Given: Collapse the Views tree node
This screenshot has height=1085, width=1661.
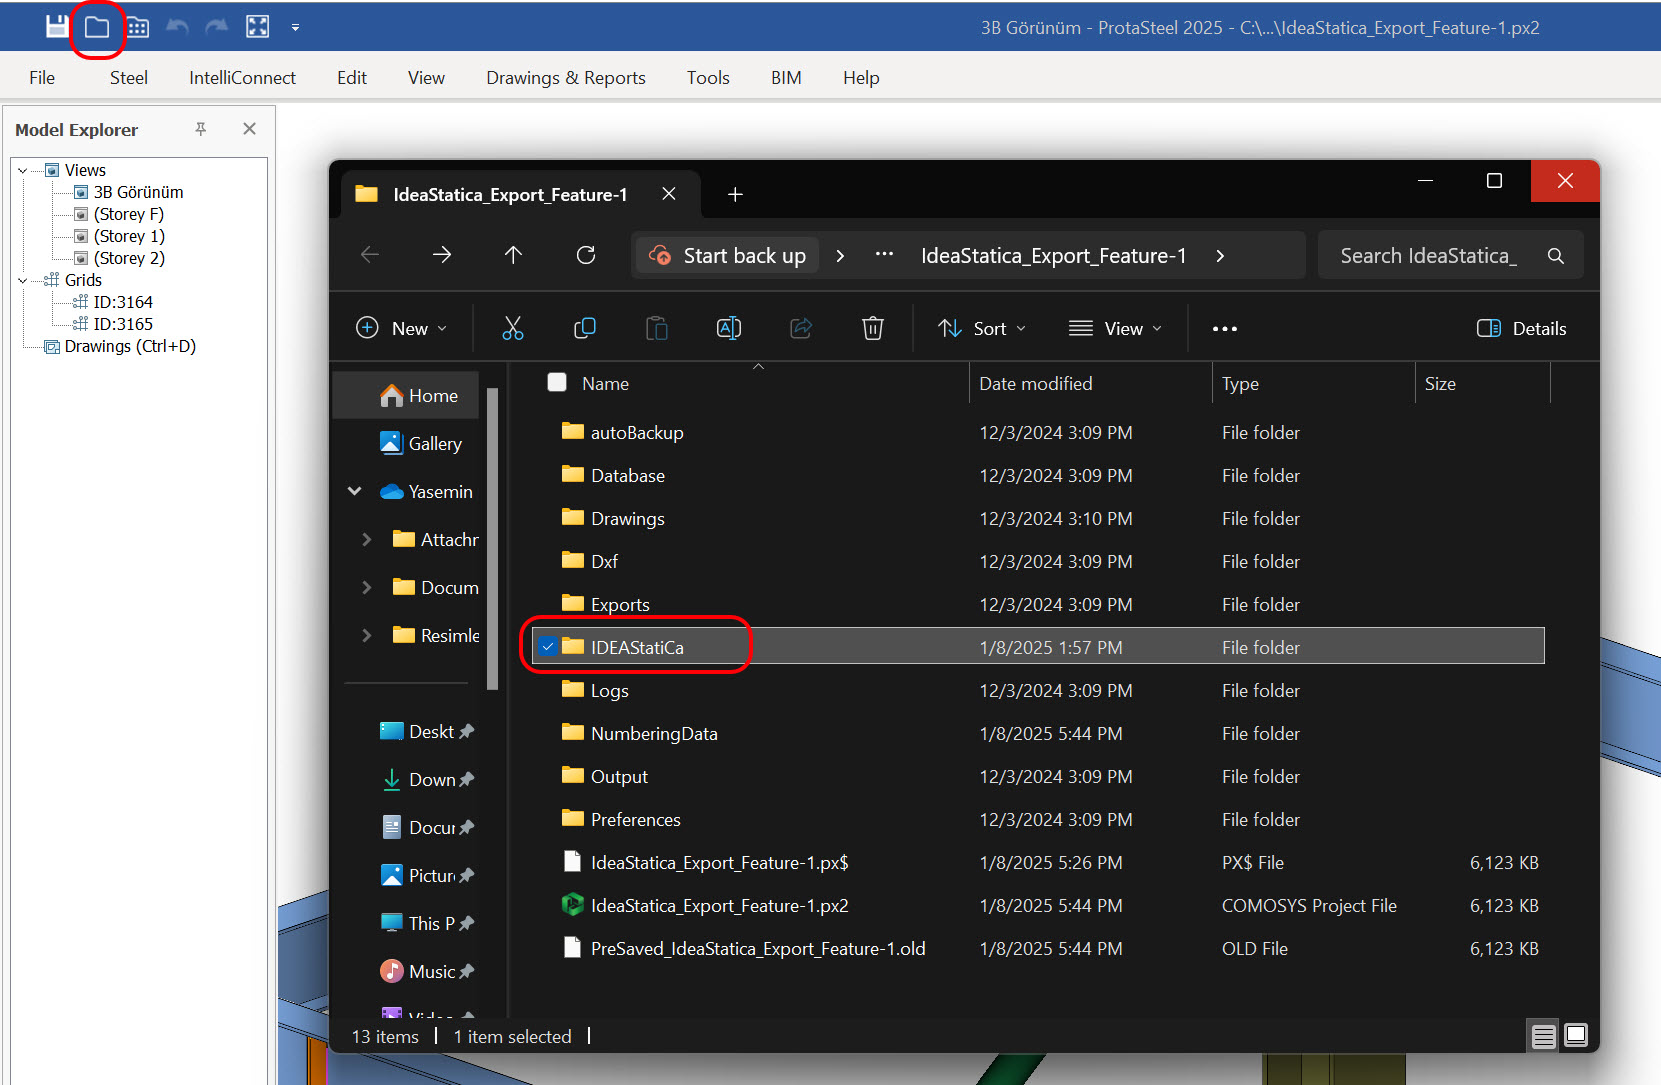Looking at the screenshot, I should pos(23,171).
